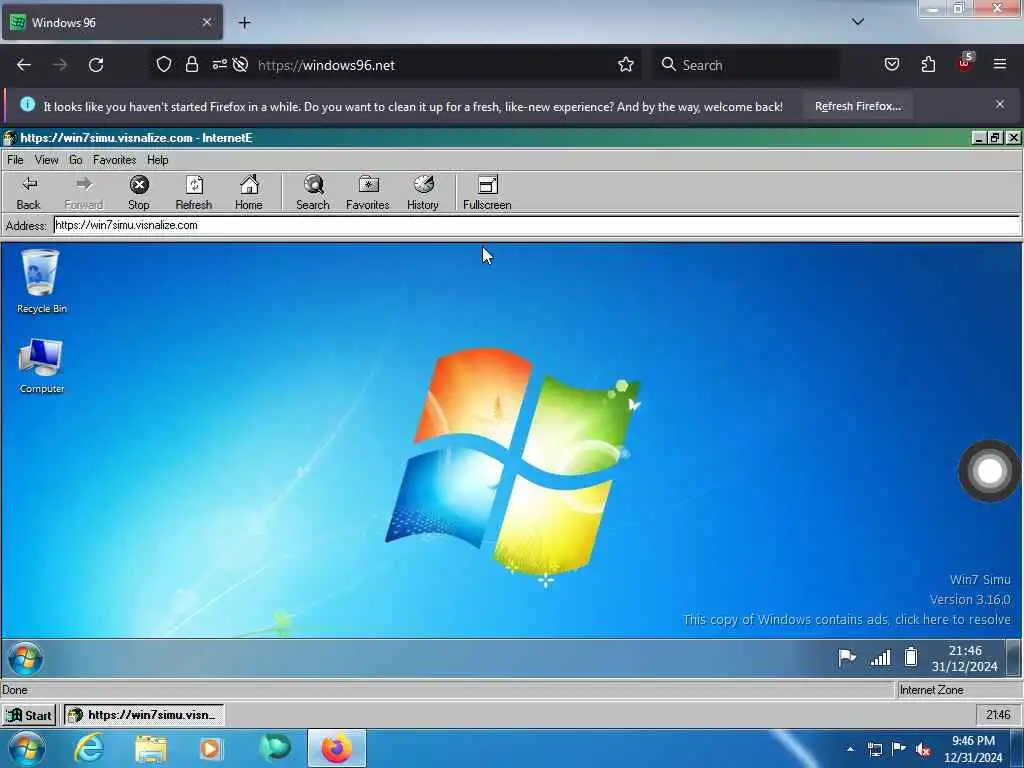Click the Windows 96 taskbar clock 21:46

pos(998,715)
